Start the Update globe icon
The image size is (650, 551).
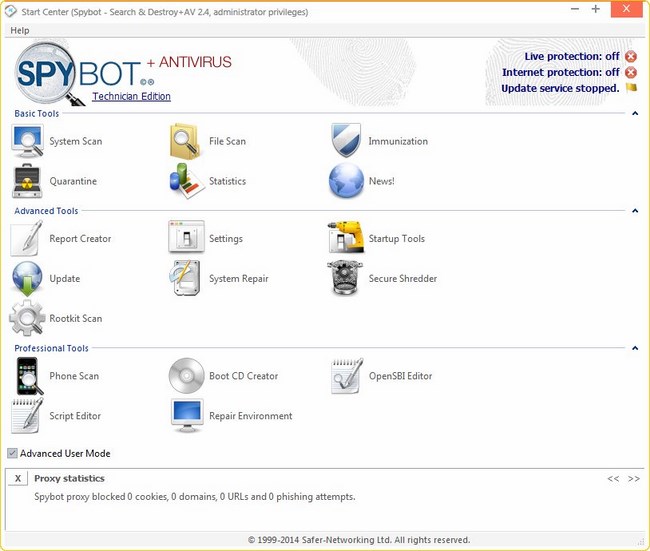(27, 278)
